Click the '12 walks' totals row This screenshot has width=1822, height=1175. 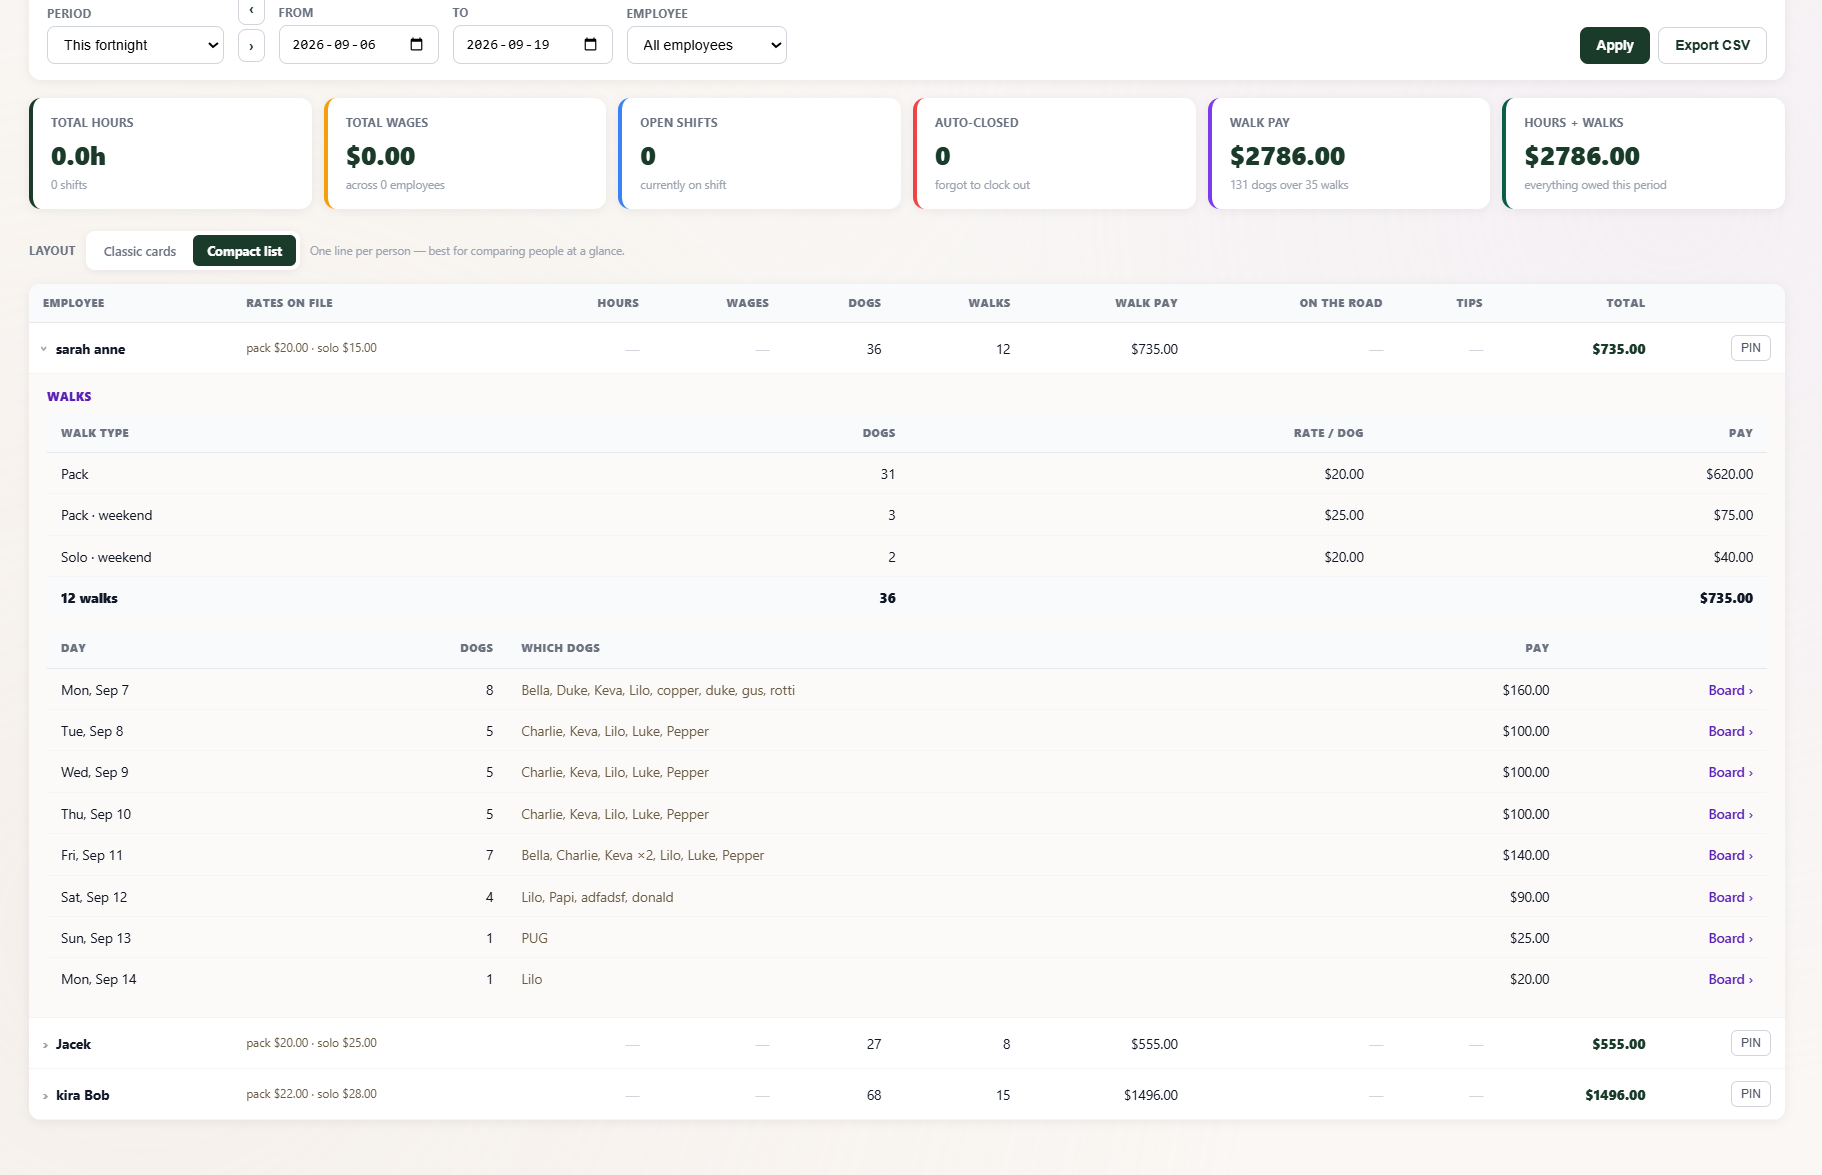pos(907,598)
